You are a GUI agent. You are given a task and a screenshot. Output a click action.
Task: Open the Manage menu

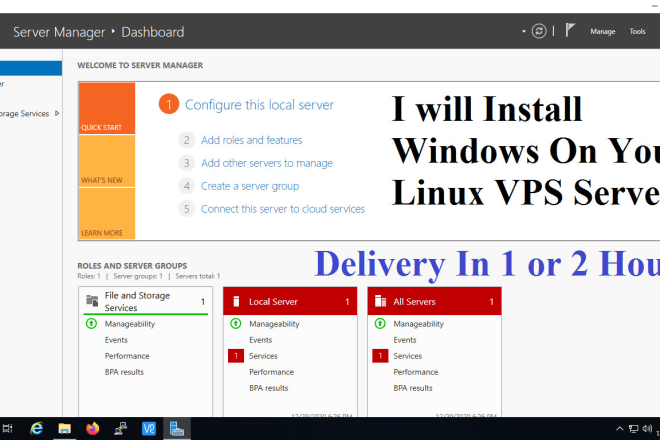tap(602, 32)
